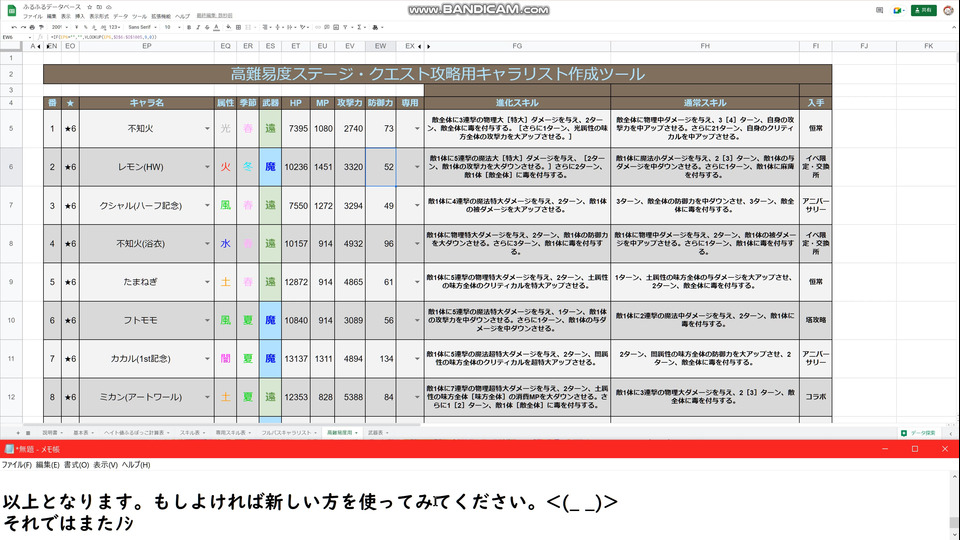Open character dropdown for 不知火
The image size is (960, 540).
tap(207, 129)
